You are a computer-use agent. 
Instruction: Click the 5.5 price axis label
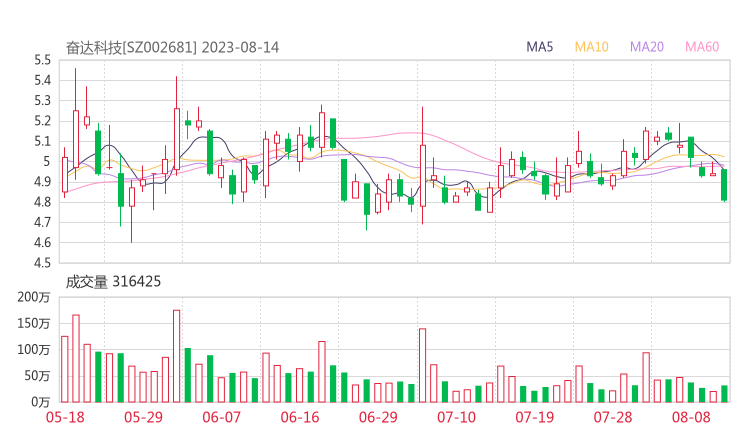point(42,60)
